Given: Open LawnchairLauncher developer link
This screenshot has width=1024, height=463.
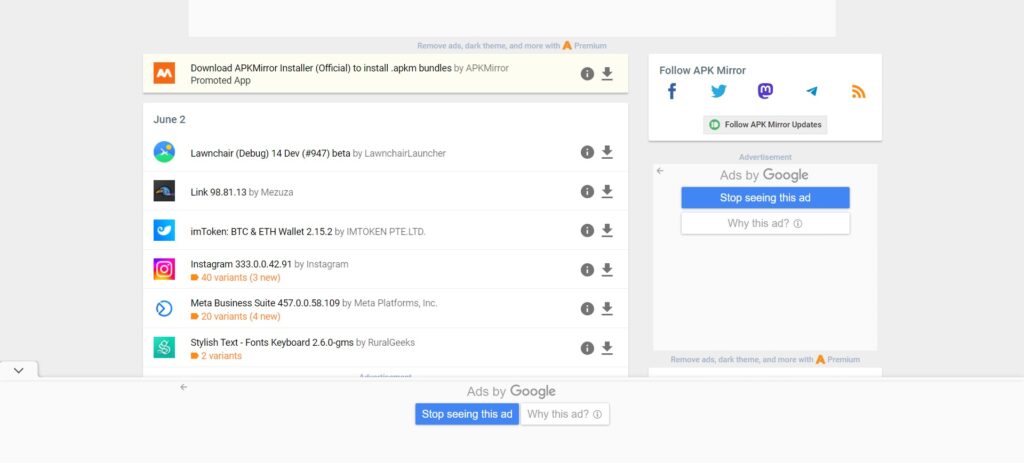Looking at the screenshot, I should (405, 153).
